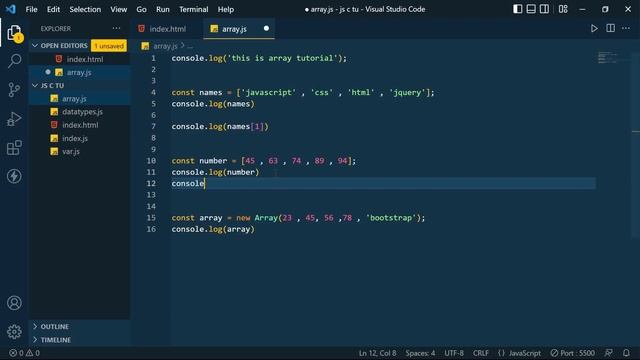Open the View menu
The width and height of the screenshot is (640, 360).
[x=118, y=9]
